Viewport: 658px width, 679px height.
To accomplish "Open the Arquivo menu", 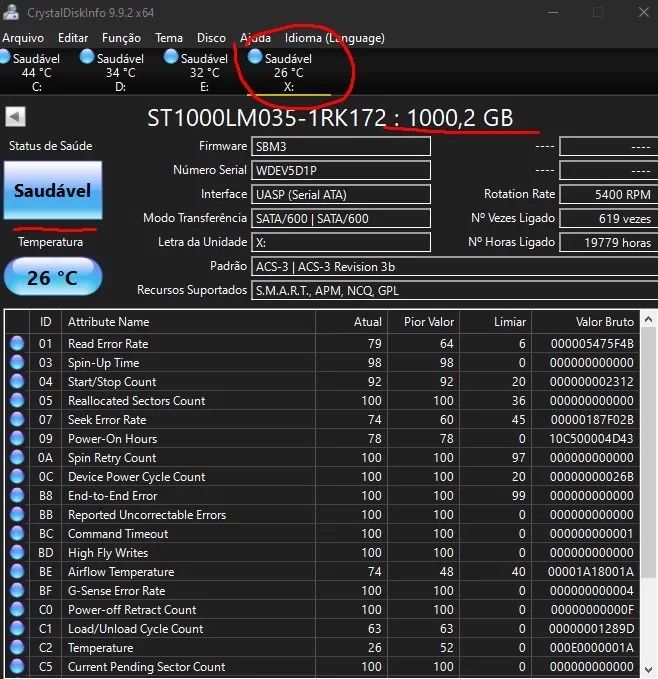I will click(23, 38).
